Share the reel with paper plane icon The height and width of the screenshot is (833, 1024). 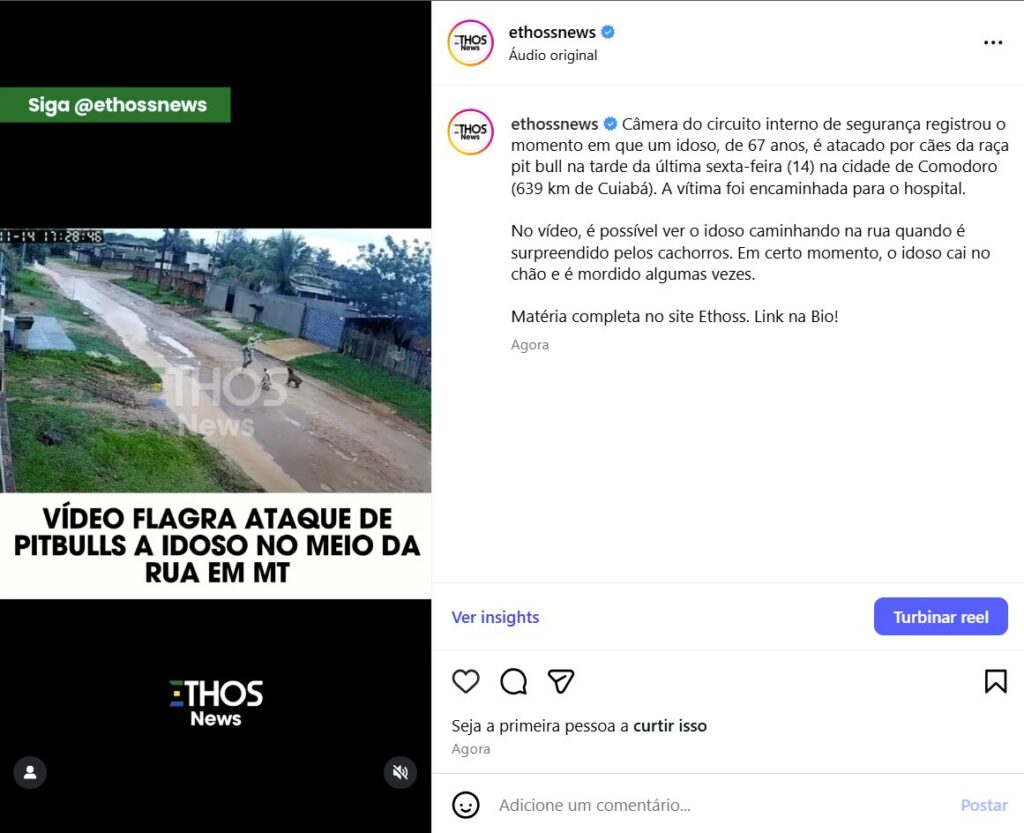coord(561,682)
